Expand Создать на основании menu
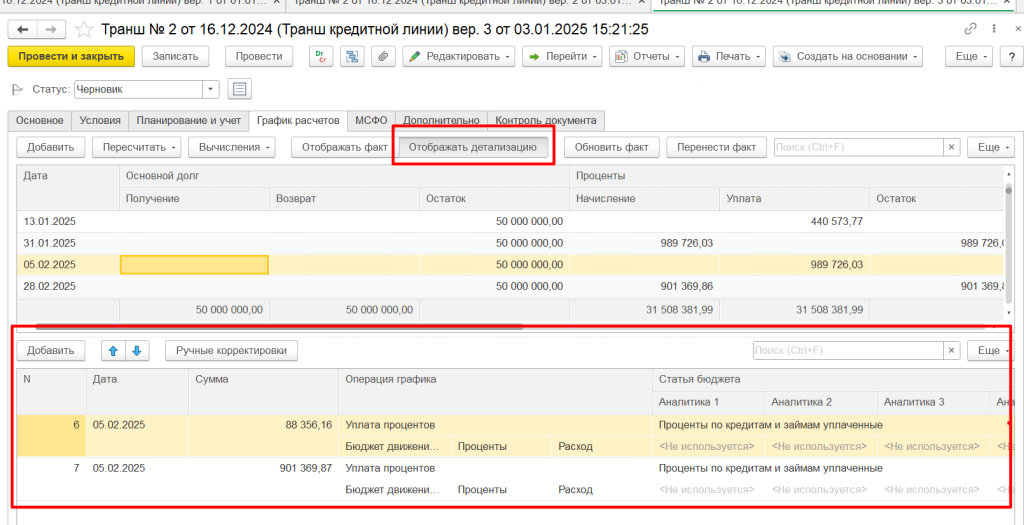1024x525 pixels. (848, 56)
